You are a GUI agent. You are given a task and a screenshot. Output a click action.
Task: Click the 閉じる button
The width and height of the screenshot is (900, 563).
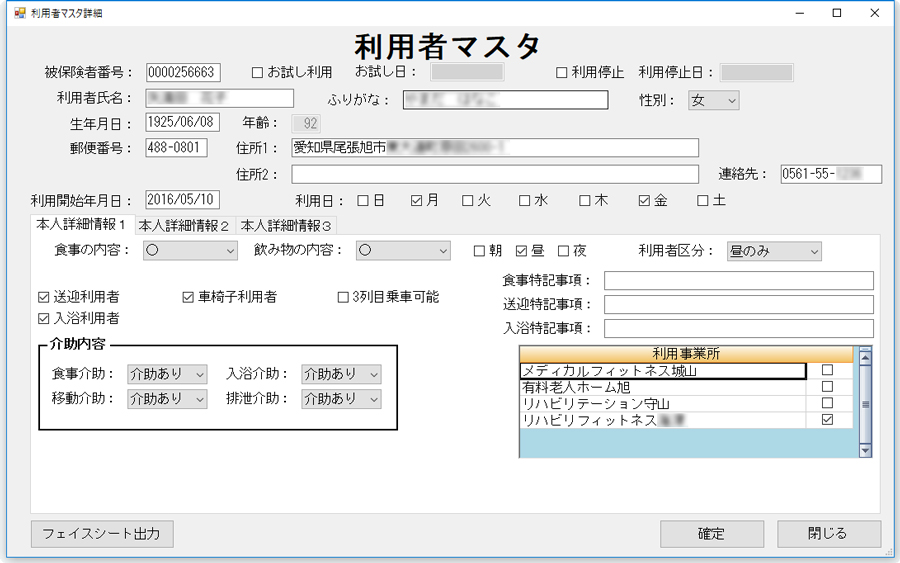[829, 534]
